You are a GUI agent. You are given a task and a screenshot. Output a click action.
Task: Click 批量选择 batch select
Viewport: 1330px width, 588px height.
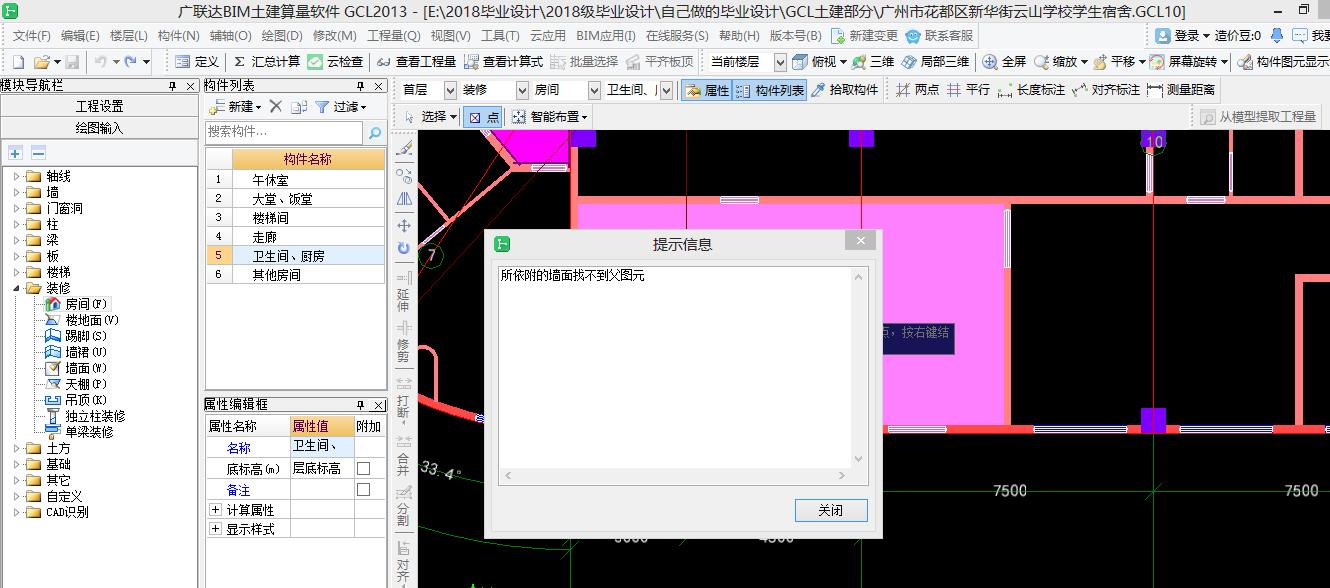coord(583,62)
